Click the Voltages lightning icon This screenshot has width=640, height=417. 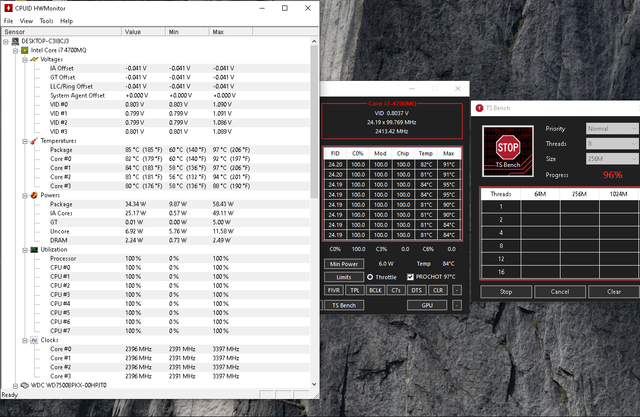coord(34,60)
